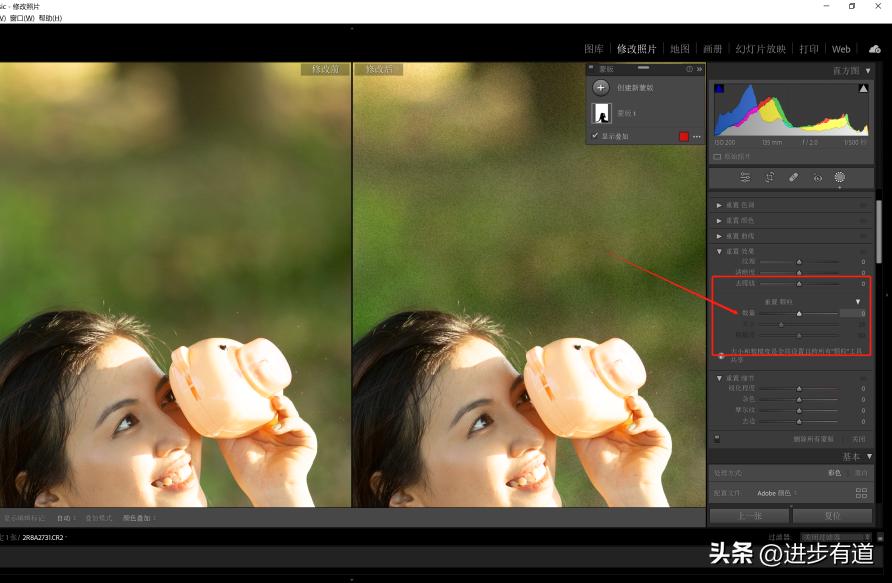Viewport: 892px width, 583px height.
Task: Click the 复位 button
Action: point(832,516)
